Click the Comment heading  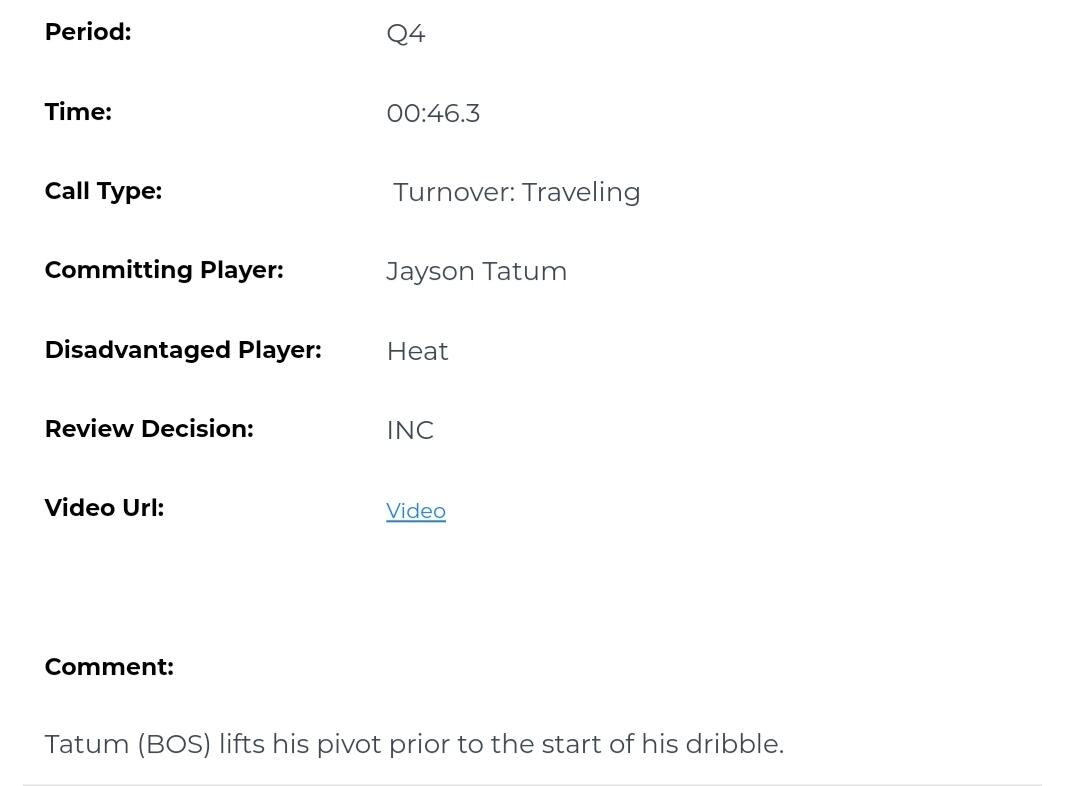point(109,667)
